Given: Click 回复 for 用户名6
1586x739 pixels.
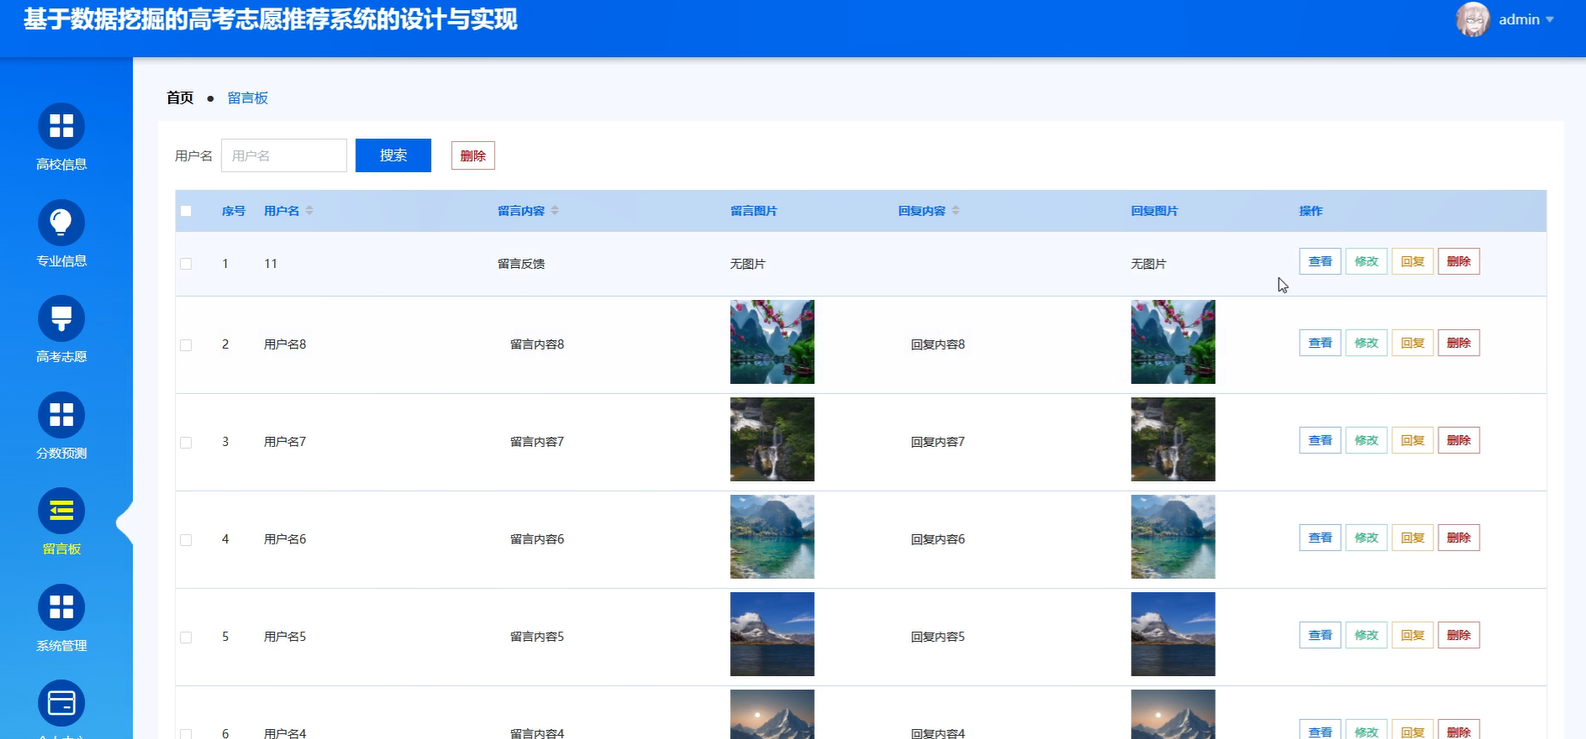Looking at the screenshot, I should [1412, 538].
